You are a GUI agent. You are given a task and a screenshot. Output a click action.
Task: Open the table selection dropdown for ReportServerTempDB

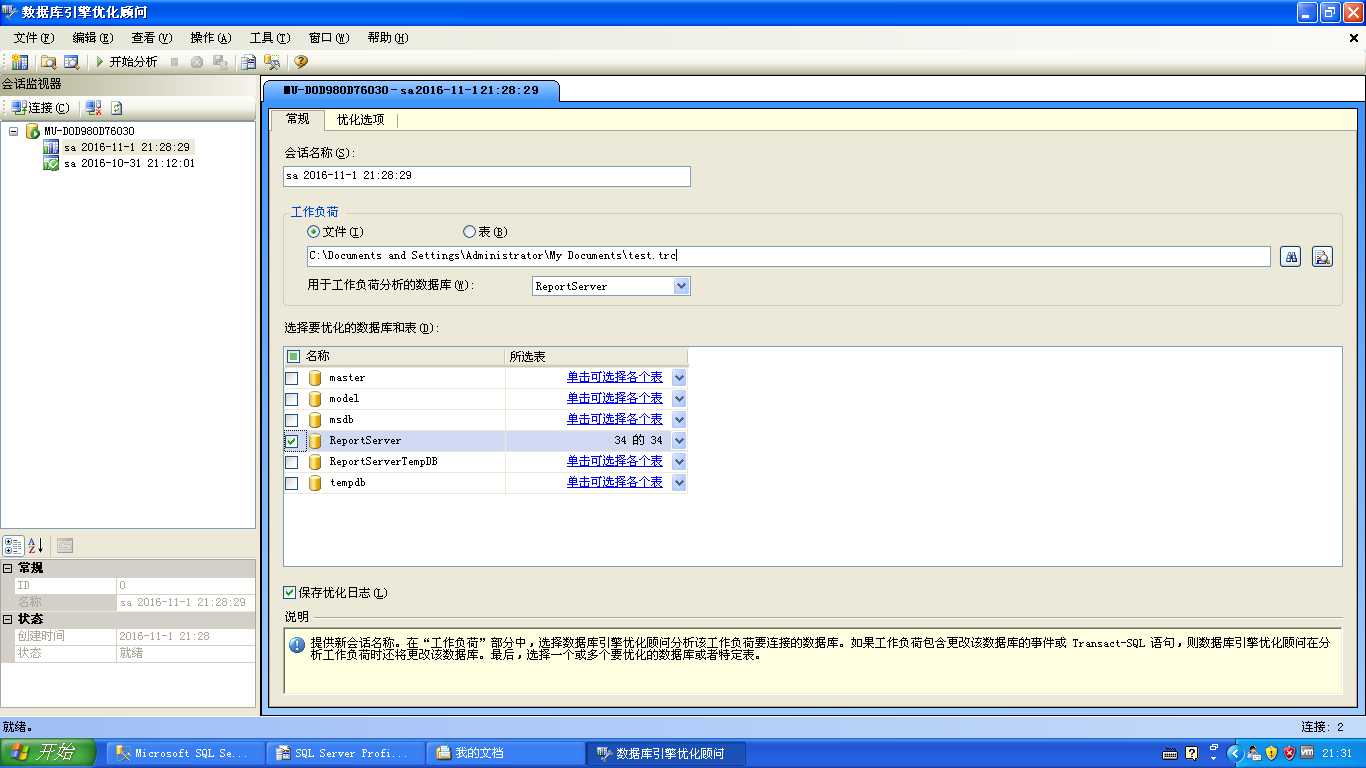tap(679, 462)
